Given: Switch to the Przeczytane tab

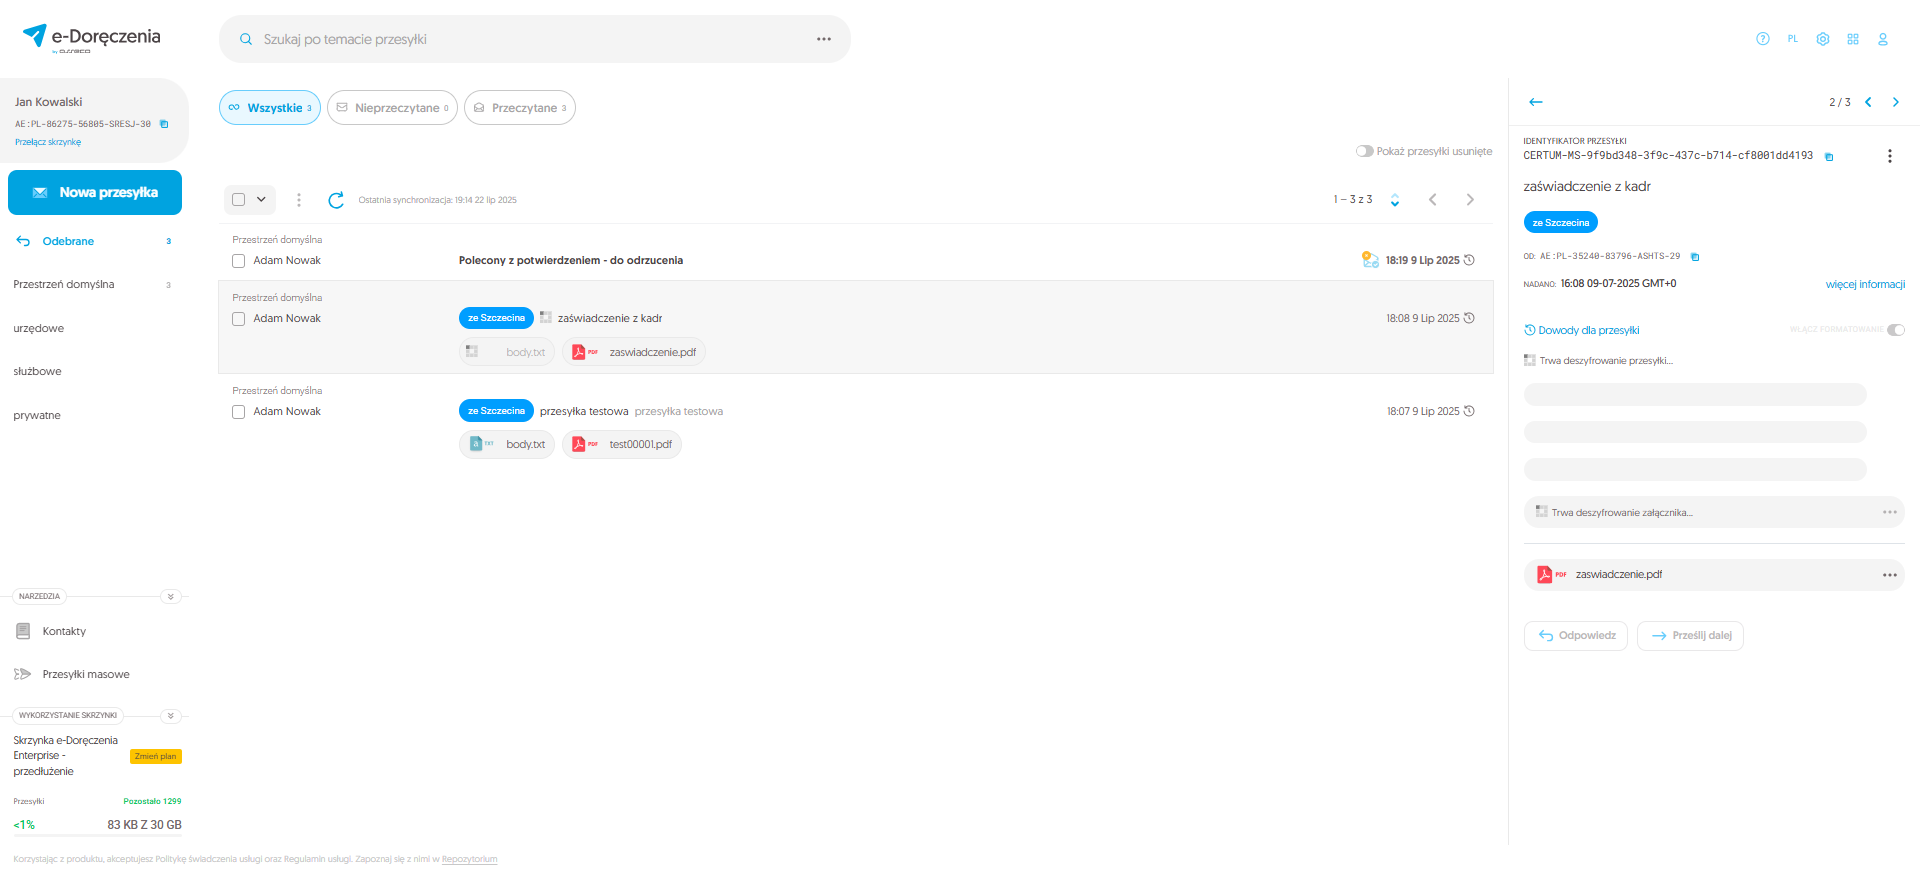Looking at the screenshot, I should (519, 108).
